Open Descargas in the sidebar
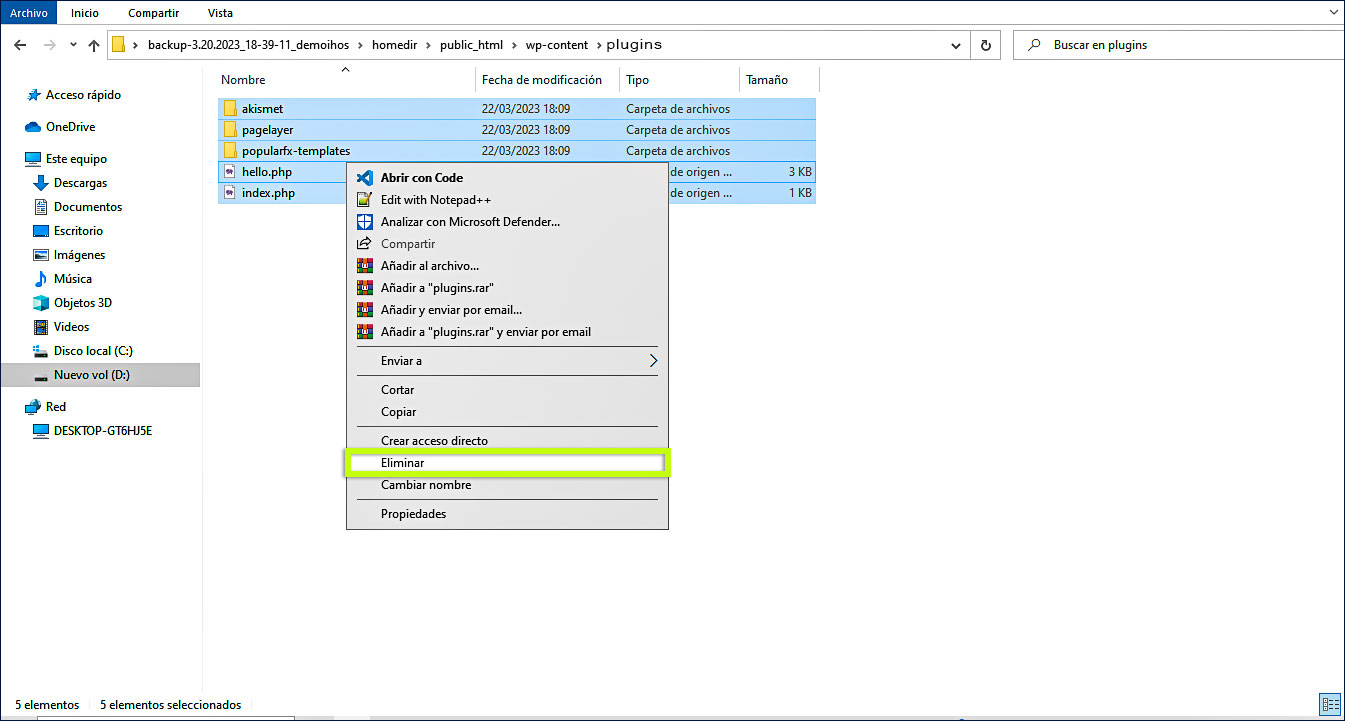This screenshot has height=721, width=1345. (x=80, y=183)
